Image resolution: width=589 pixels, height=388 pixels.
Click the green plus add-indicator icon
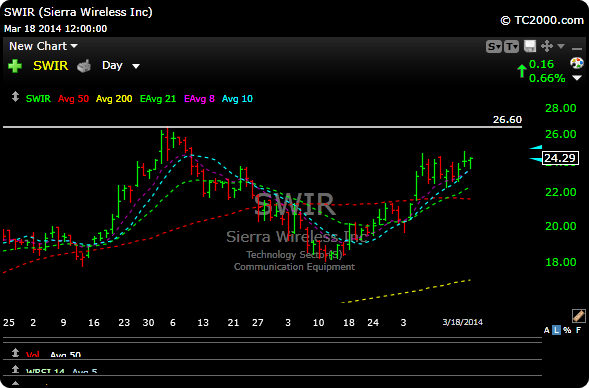(15, 66)
